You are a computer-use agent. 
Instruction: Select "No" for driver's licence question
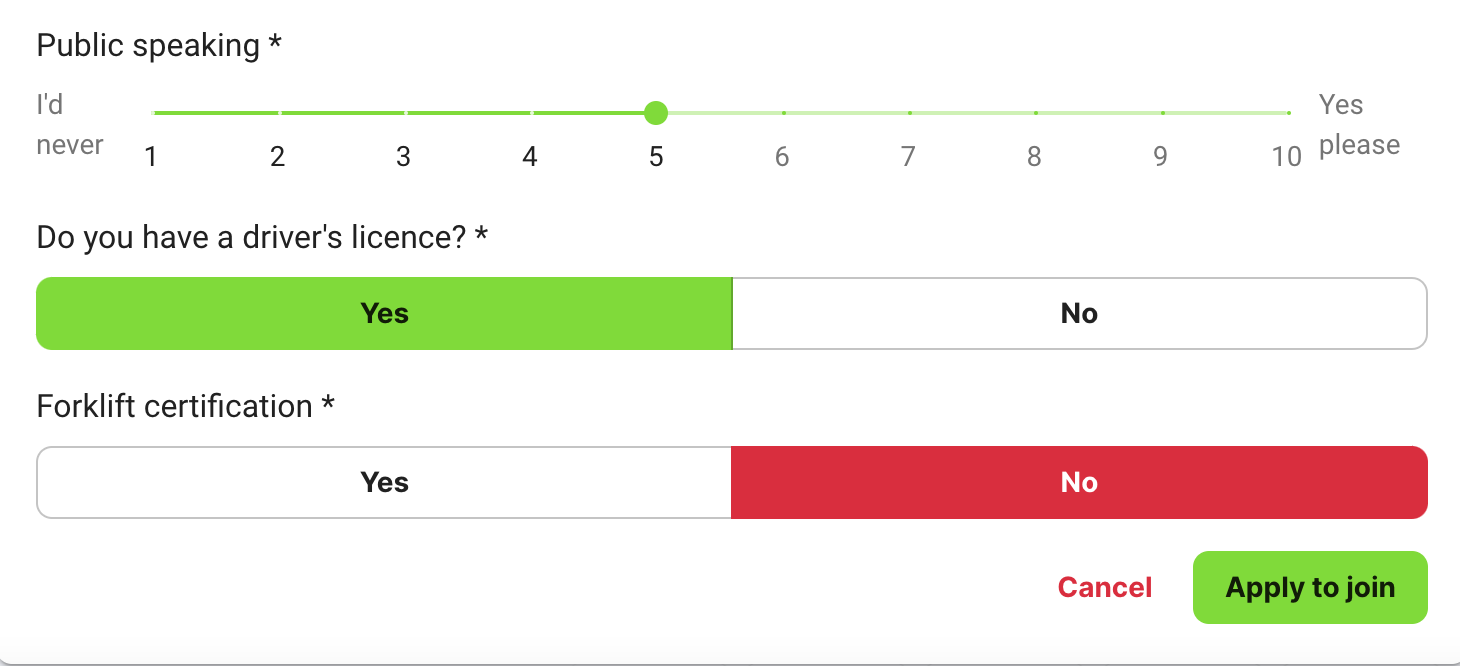1079,313
